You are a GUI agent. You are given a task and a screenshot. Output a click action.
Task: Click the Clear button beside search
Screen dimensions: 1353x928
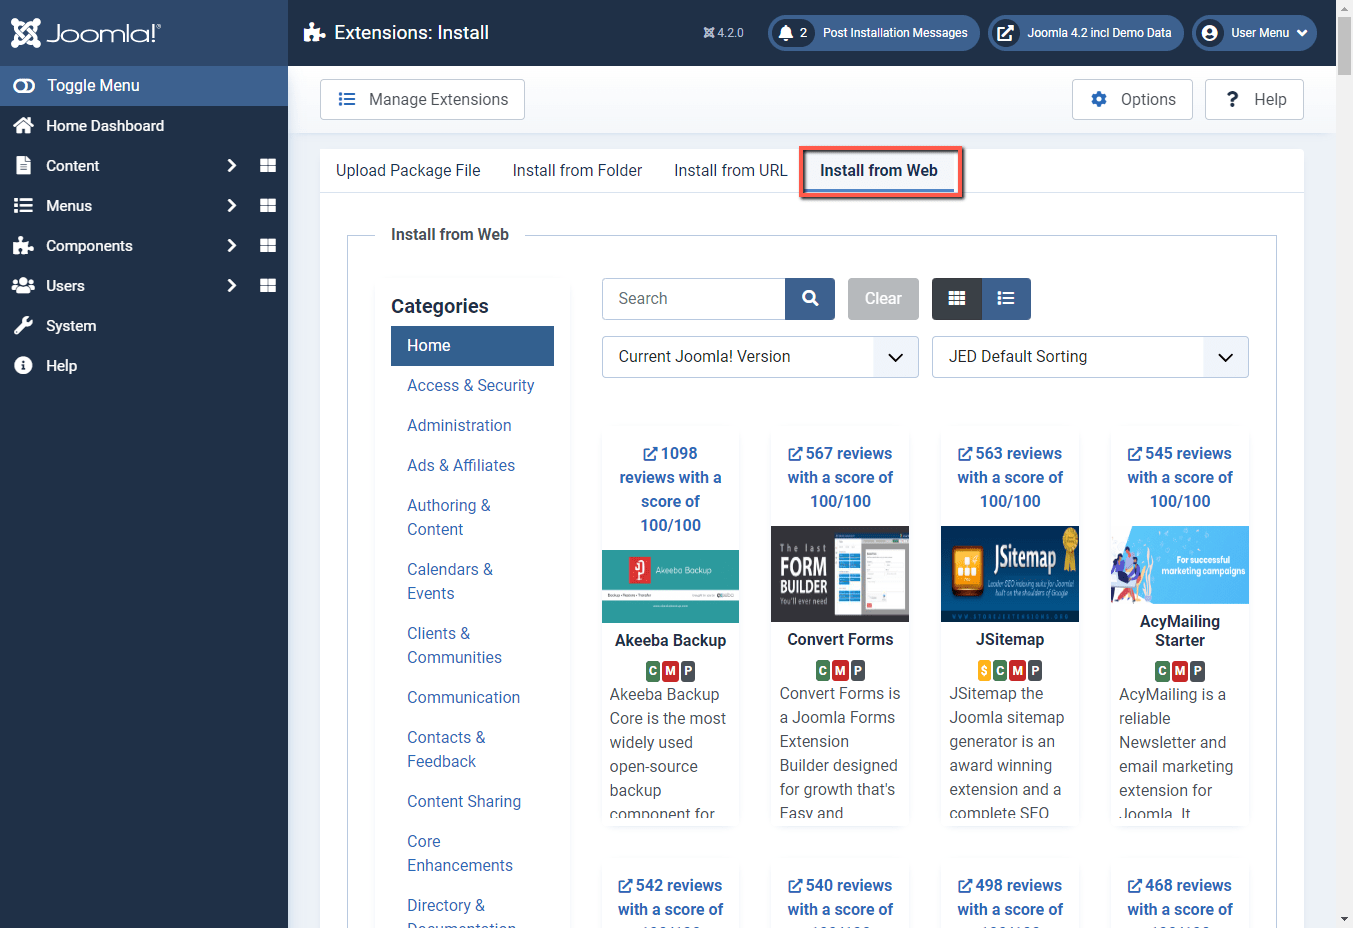882,298
